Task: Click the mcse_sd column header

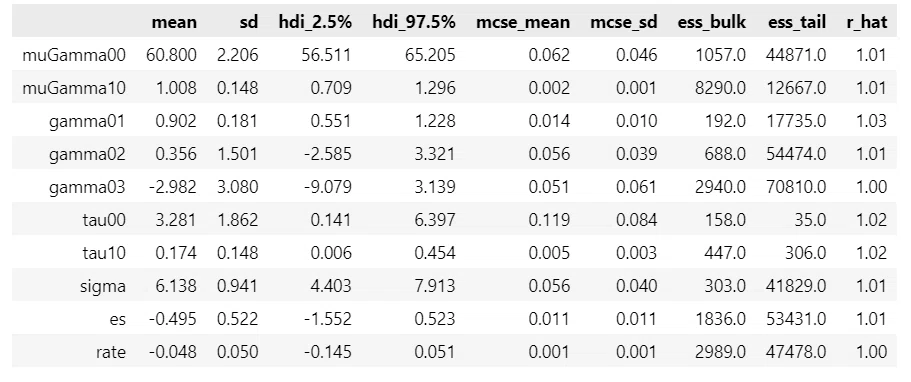Action: click(623, 22)
